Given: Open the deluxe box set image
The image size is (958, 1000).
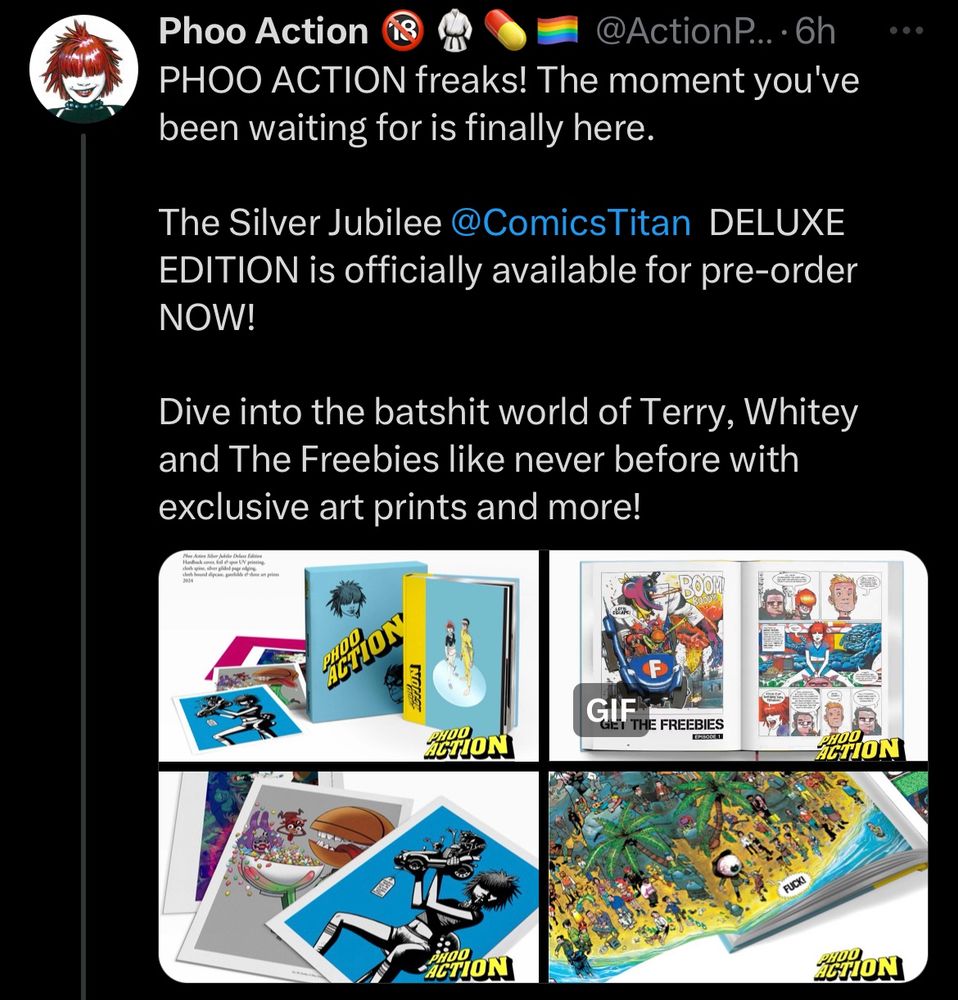Looking at the screenshot, I should pyautogui.click(x=349, y=656).
